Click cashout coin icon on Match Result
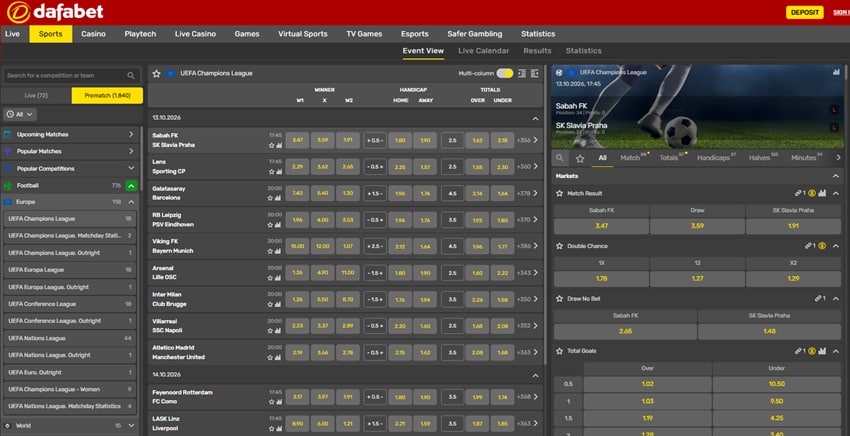Viewport: 850px width, 436px height. click(812, 193)
